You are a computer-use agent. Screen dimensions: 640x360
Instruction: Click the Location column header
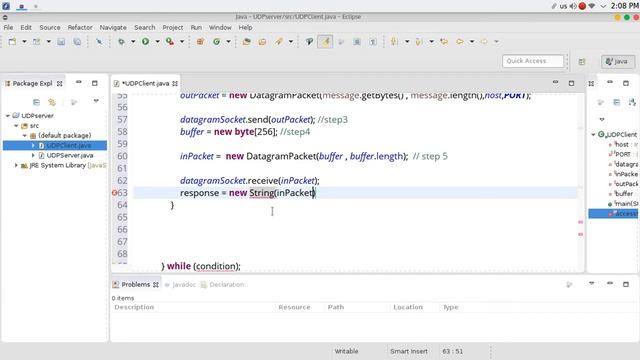coord(408,307)
